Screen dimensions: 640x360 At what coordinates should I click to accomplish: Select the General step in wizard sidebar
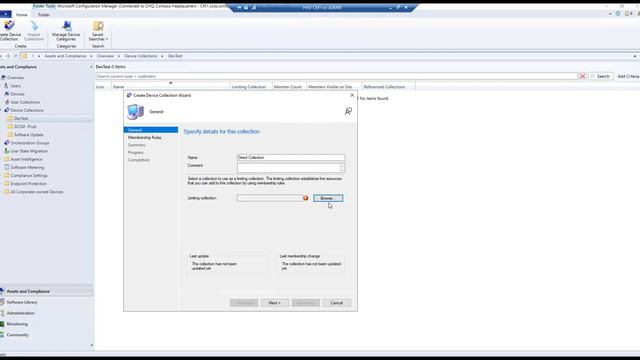coord(151,130)
